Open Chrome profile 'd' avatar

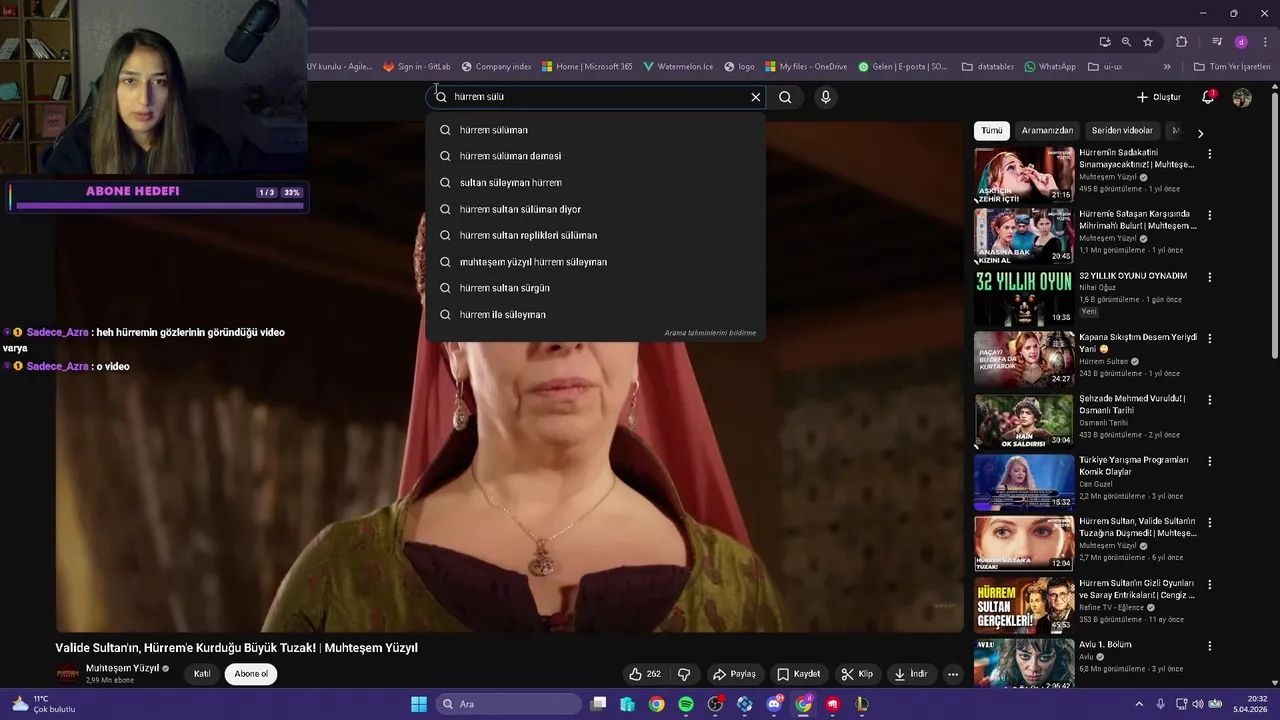(x=1241, y=42)
